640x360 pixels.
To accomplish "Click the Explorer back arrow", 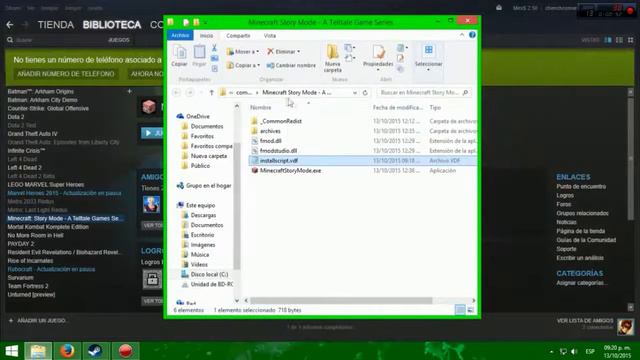I will [177, 93].
